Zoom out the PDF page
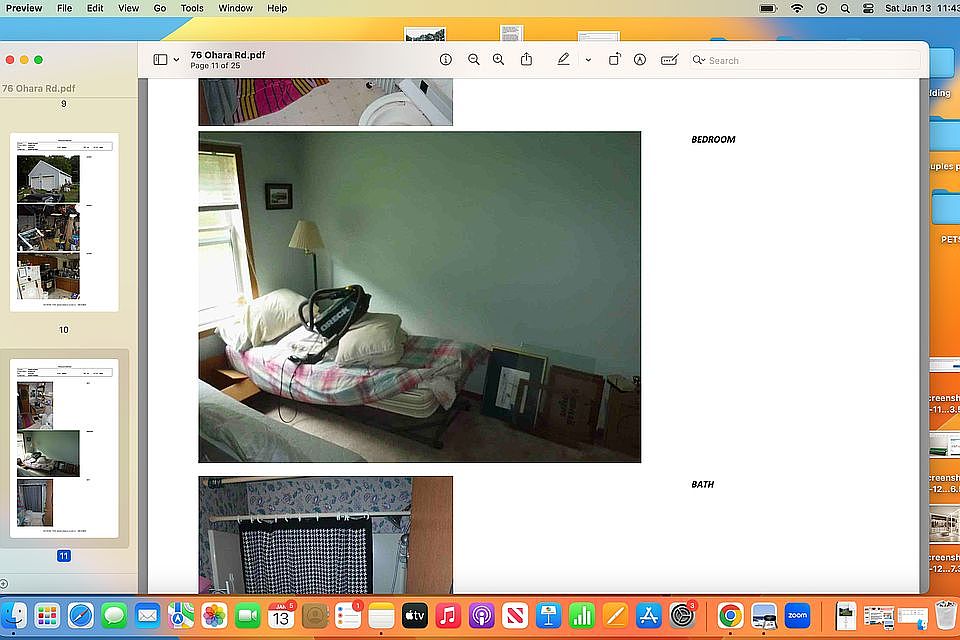 pos(473,60)
